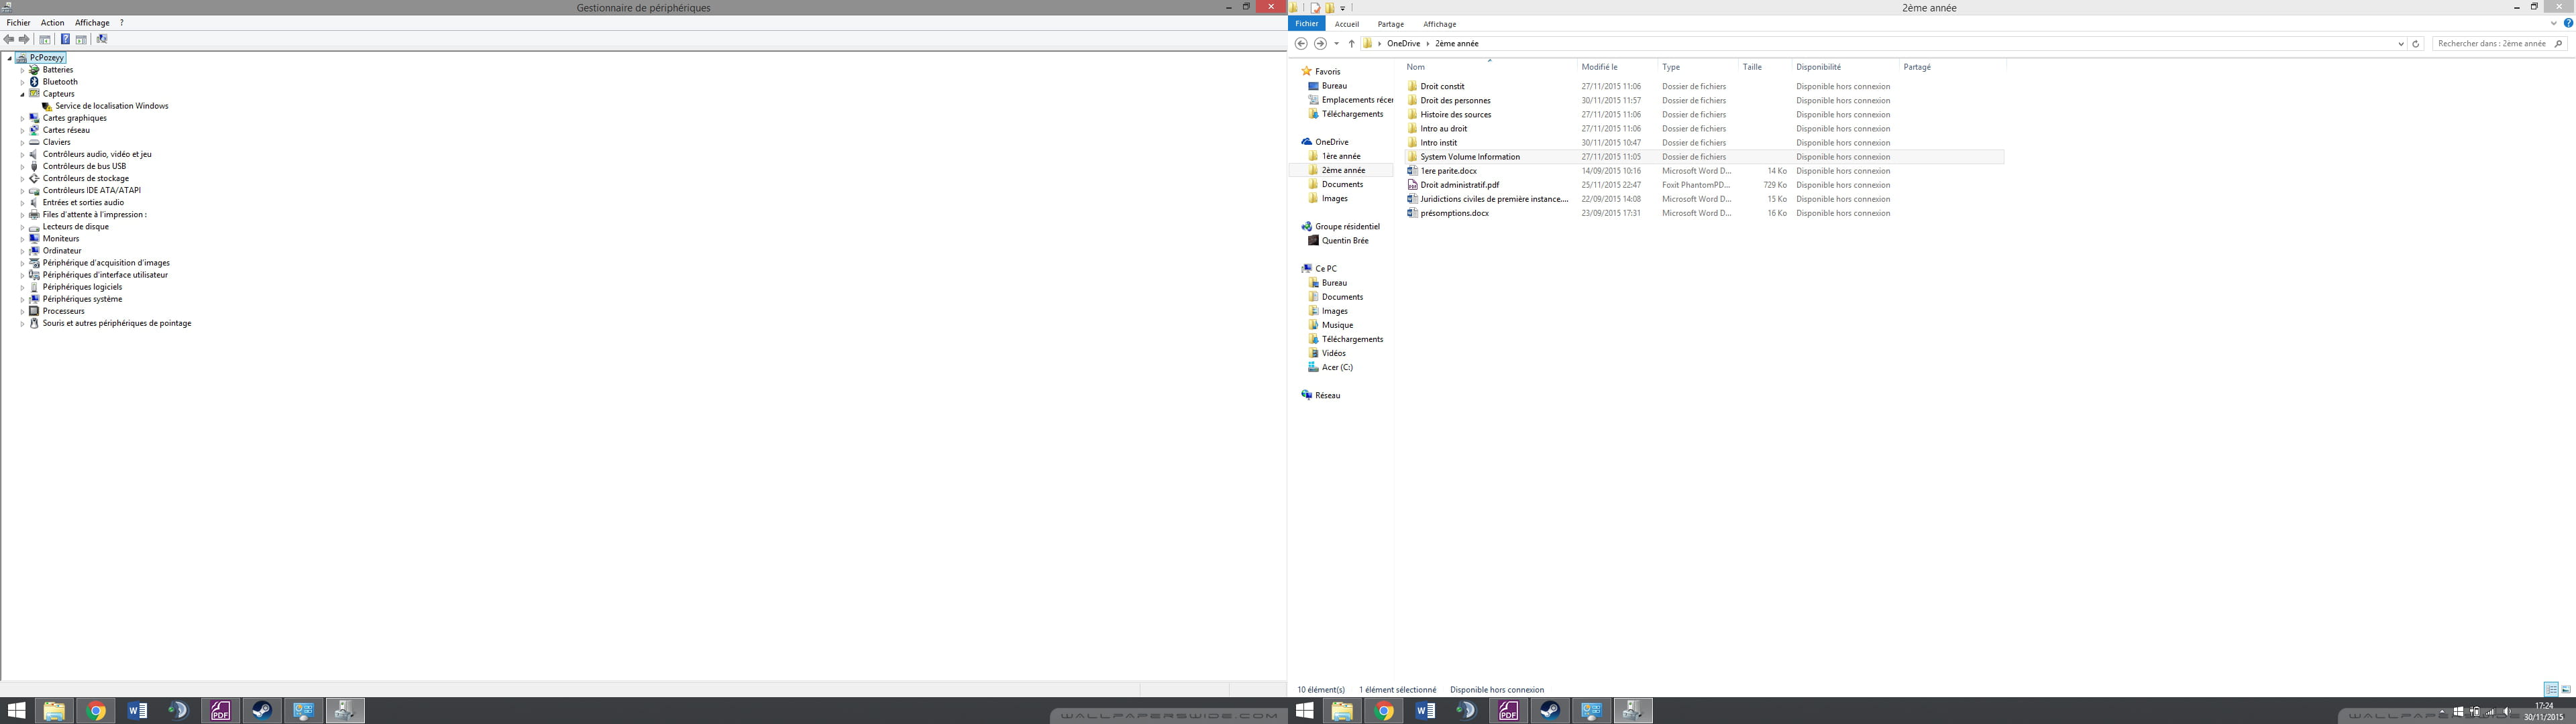Expand the Processeurs category
2576x724 pixels.
pos(22,311)
